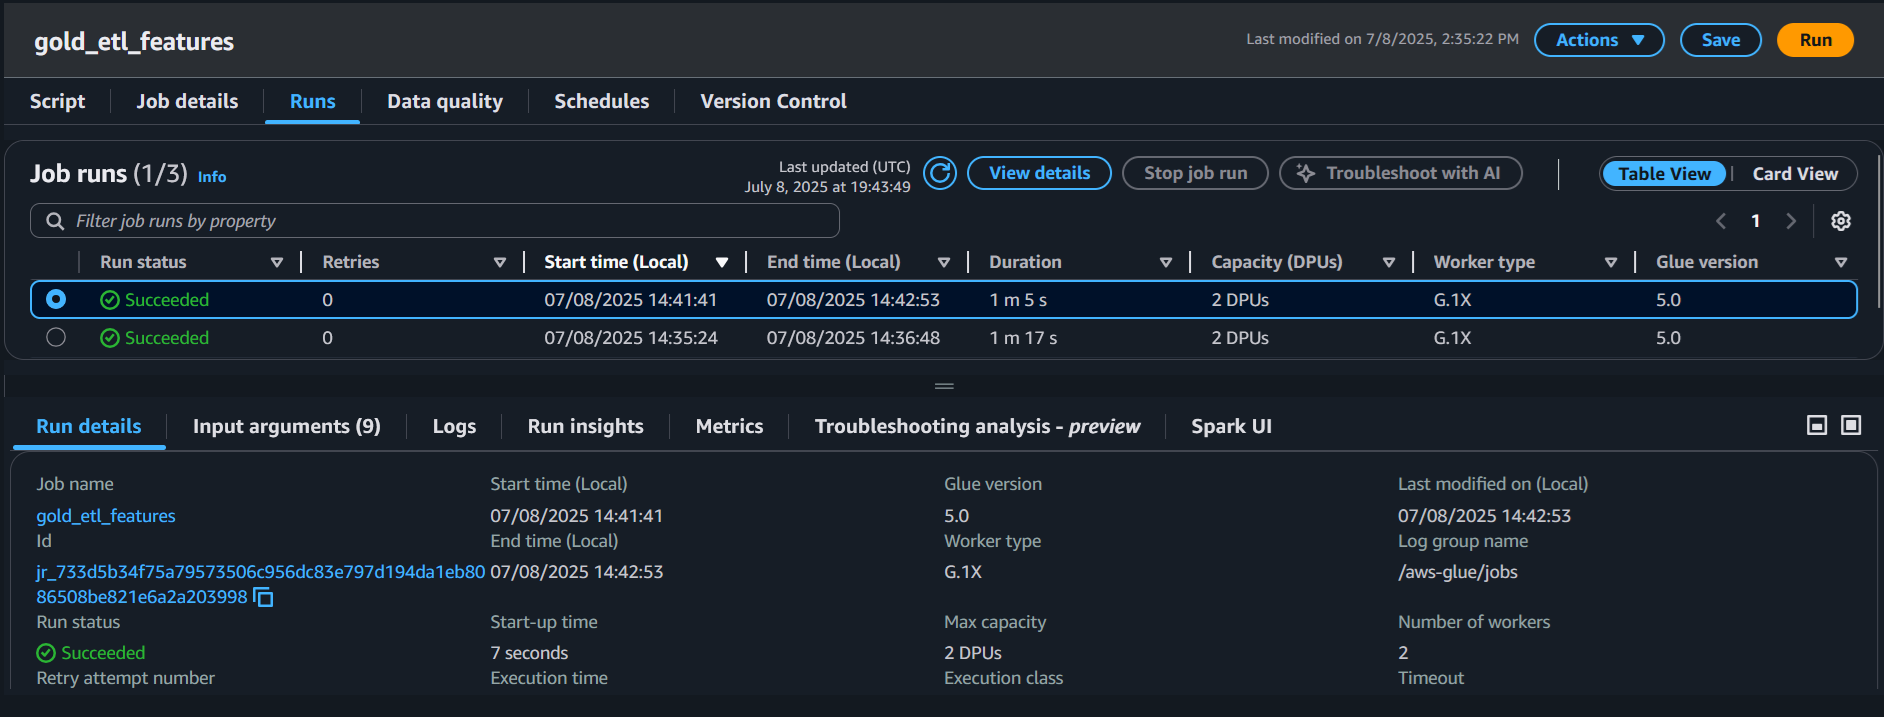The height and width of the screenshot is (717, 1884).
Task: Select the 14:41:41 job run radio button
Action: pyautogui.click(x=56, y=299)
